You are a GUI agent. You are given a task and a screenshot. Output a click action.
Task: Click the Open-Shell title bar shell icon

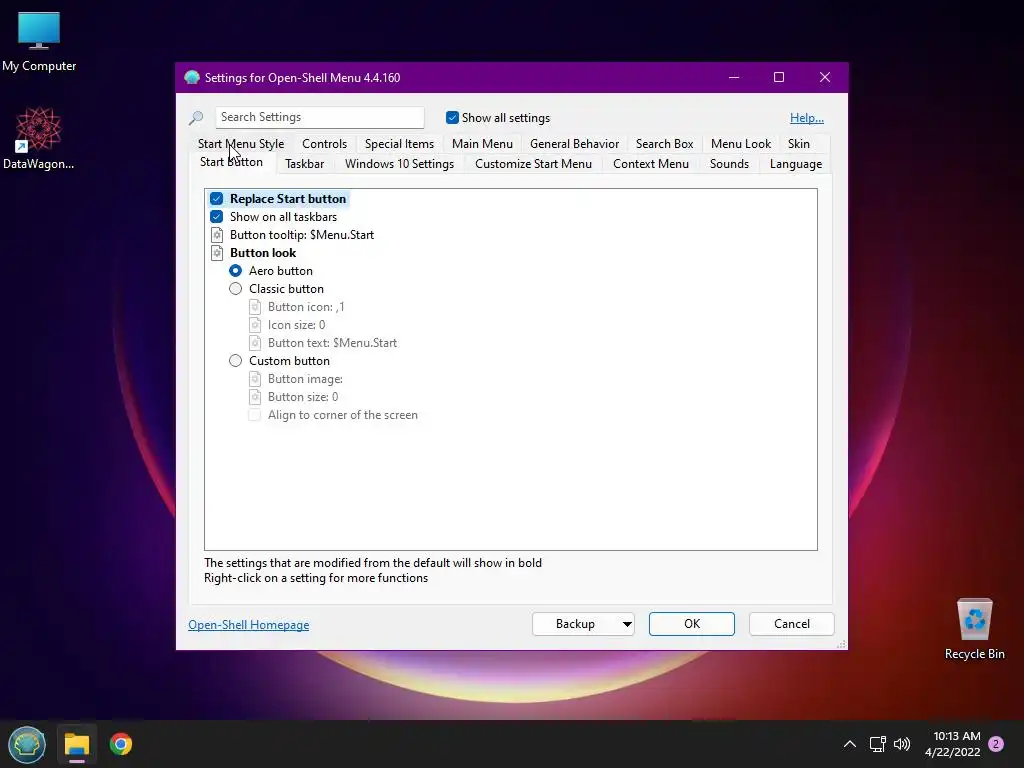coord(192,77)
